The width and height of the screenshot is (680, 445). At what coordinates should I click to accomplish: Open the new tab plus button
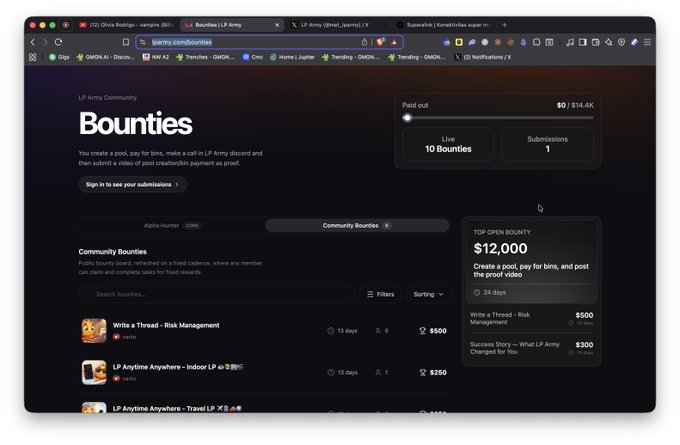coord(504,25)
